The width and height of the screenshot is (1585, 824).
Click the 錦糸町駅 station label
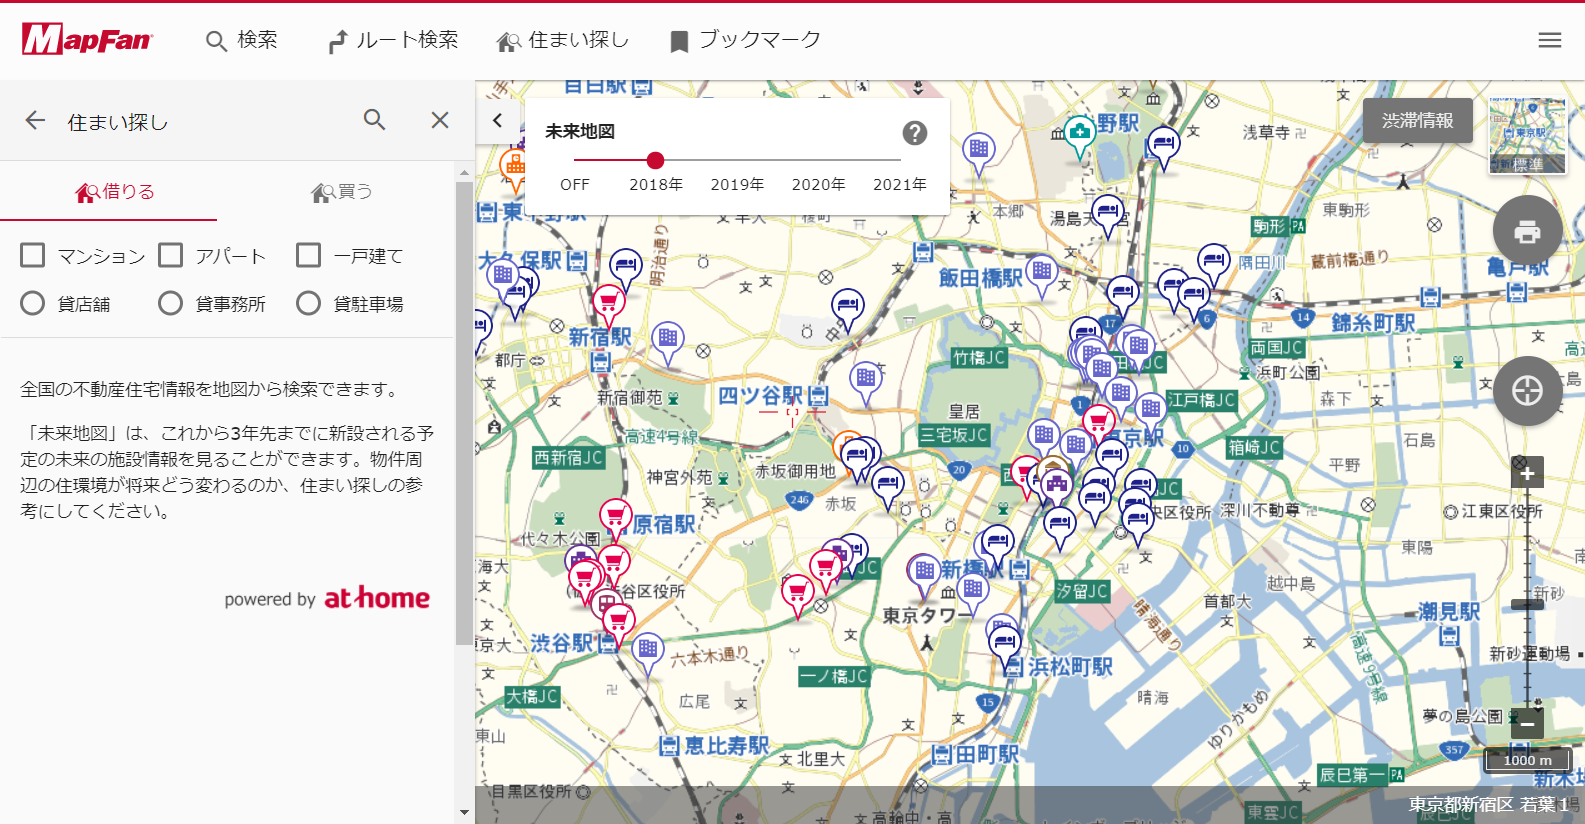1373,323
